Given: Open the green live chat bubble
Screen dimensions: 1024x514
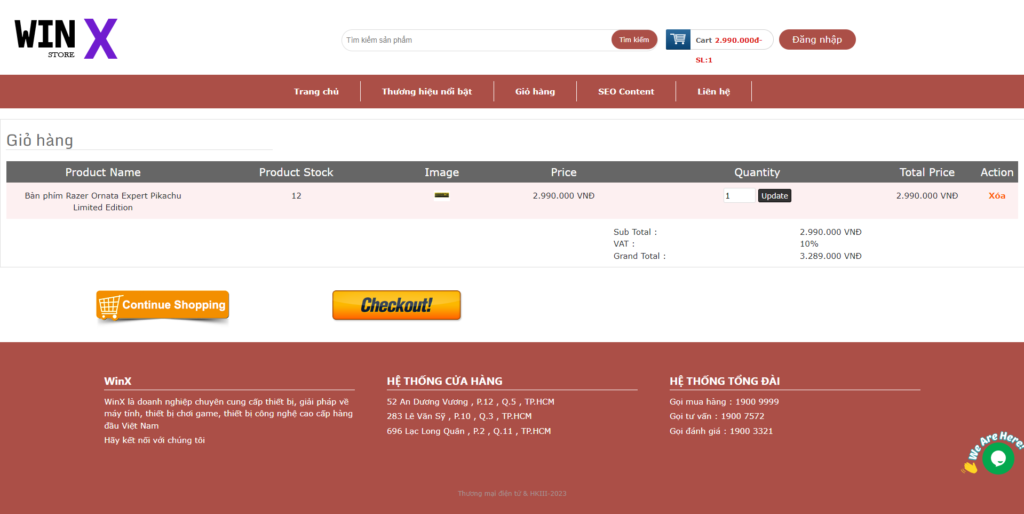Looking at the screenshot, I should pos(998,458).
